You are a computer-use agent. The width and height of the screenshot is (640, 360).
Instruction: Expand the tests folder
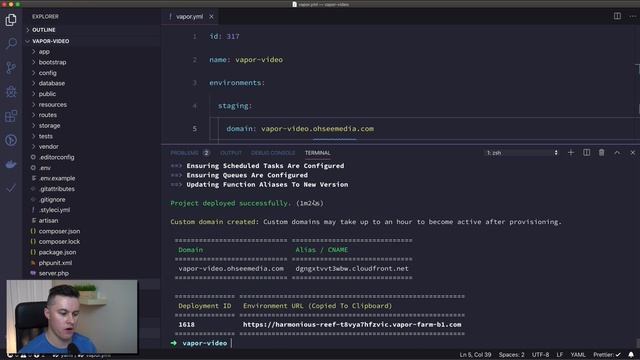coord(45,136)
